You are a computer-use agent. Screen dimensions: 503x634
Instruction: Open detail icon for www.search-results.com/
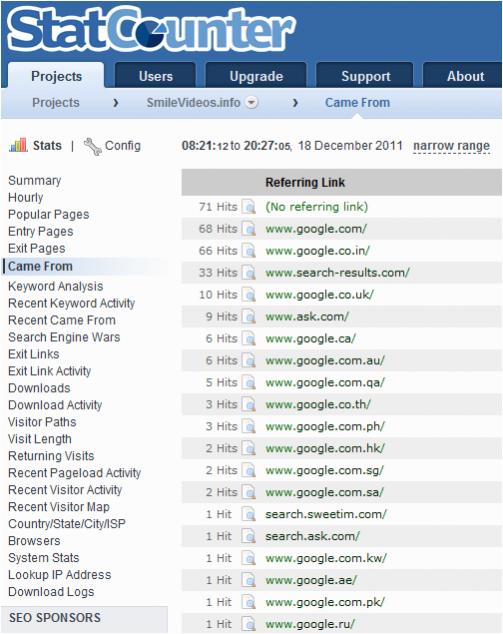point(249,273)
